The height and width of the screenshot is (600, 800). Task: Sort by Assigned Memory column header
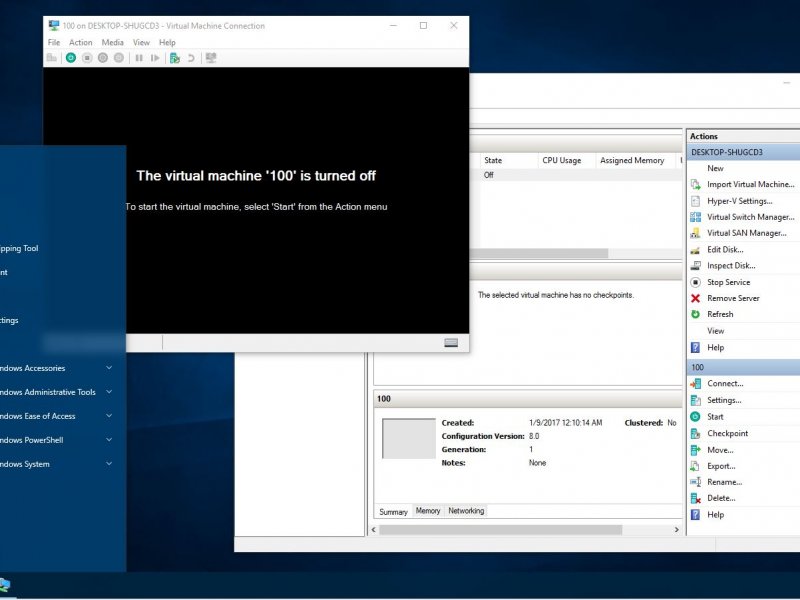point(636,160)
